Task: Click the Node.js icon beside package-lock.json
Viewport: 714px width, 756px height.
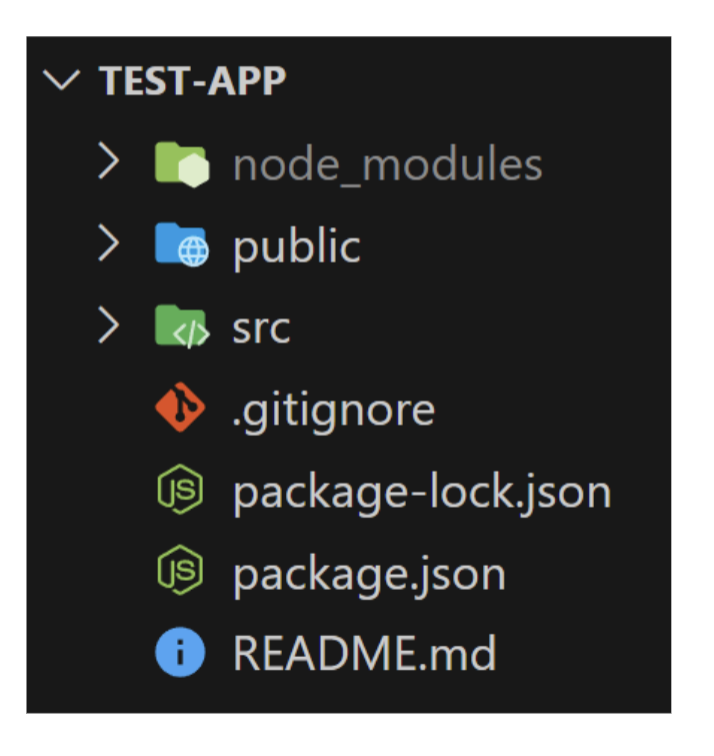Action: click(181, 491)
